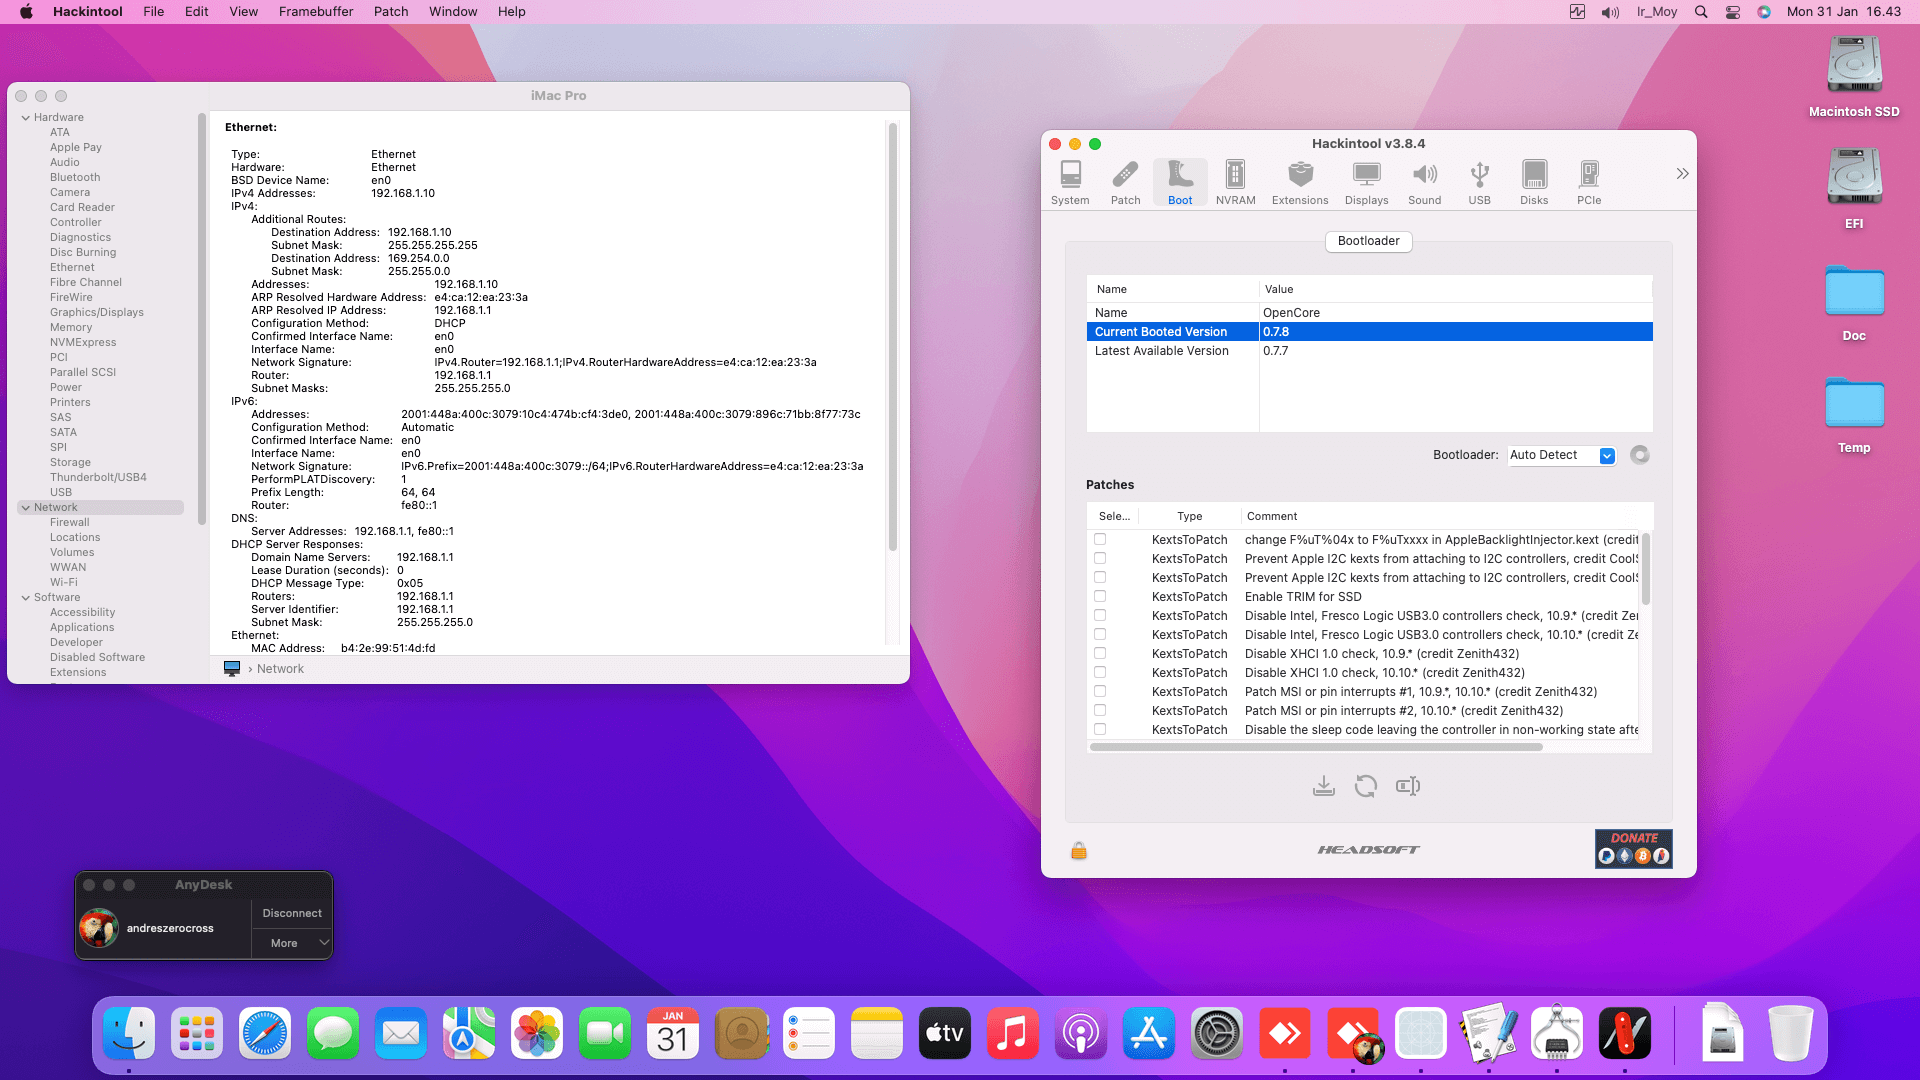Tick the AppleBacklightInjector patch checkbox
The height and width of the screenshot is (1080, 1920).
click(1100, 540)
